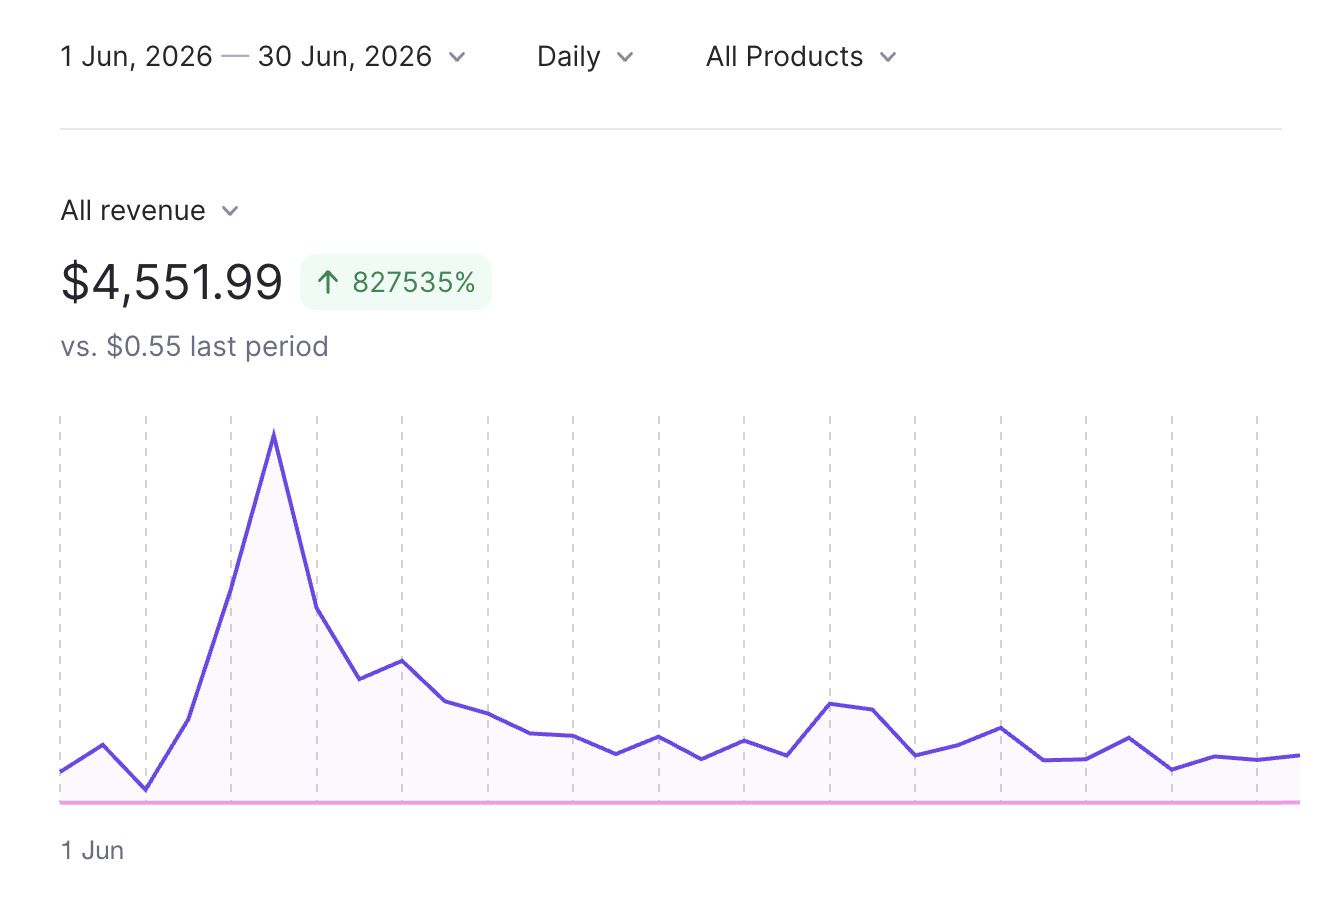Click the chevron next to All Products

[x=887, y=57]
